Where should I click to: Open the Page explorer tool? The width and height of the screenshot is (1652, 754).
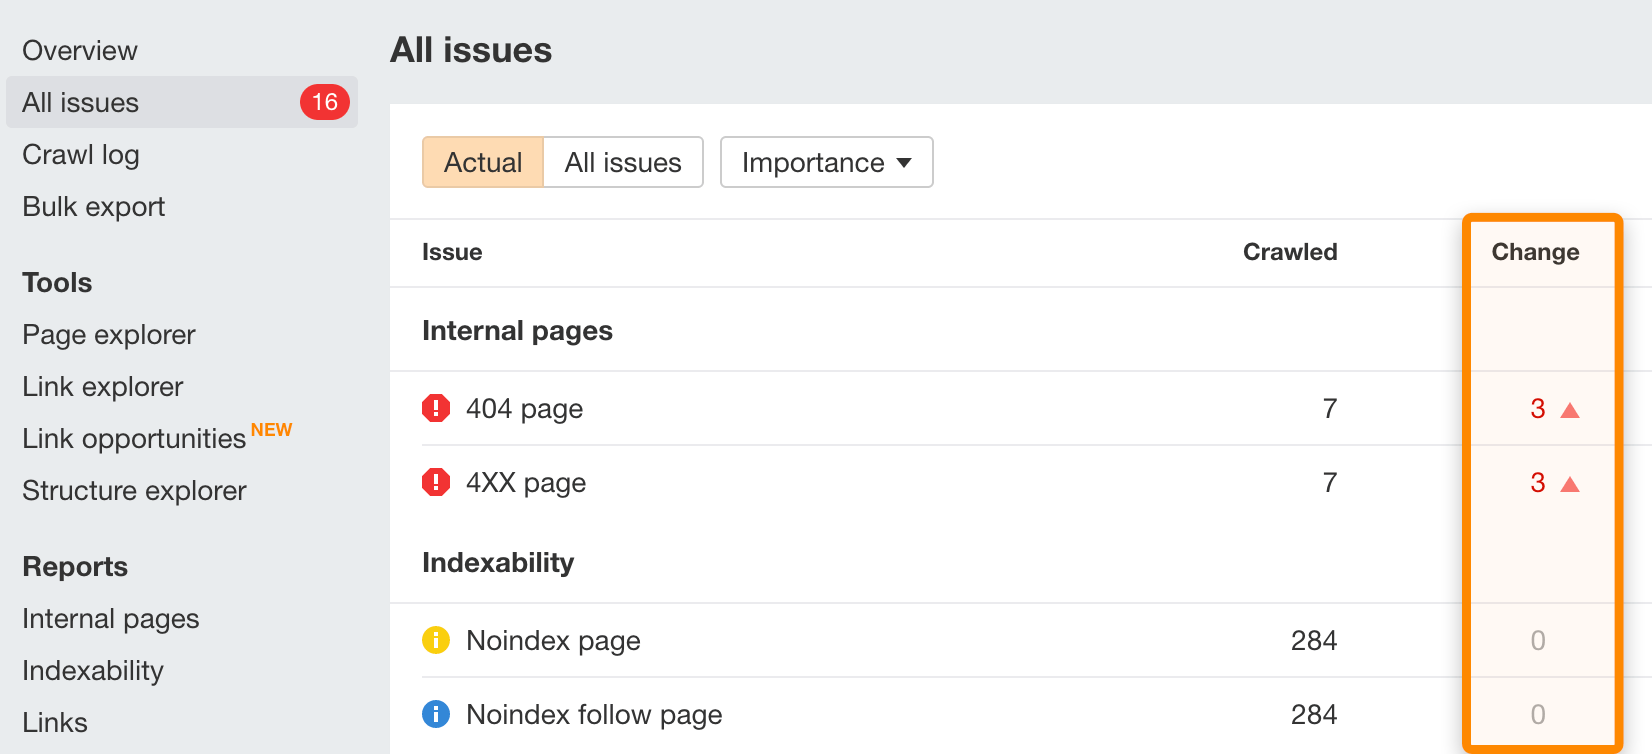[x=109, y=335]
